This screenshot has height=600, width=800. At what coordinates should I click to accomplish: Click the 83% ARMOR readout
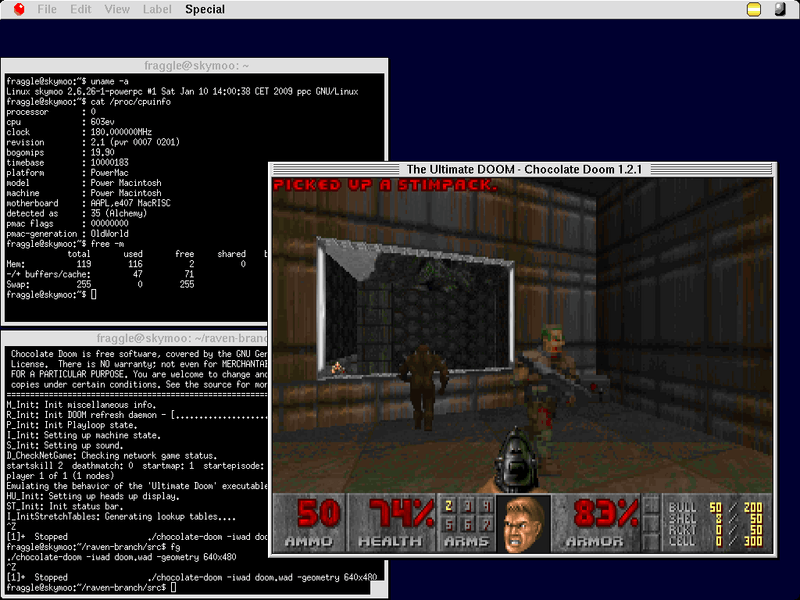[x=605, y=513]
